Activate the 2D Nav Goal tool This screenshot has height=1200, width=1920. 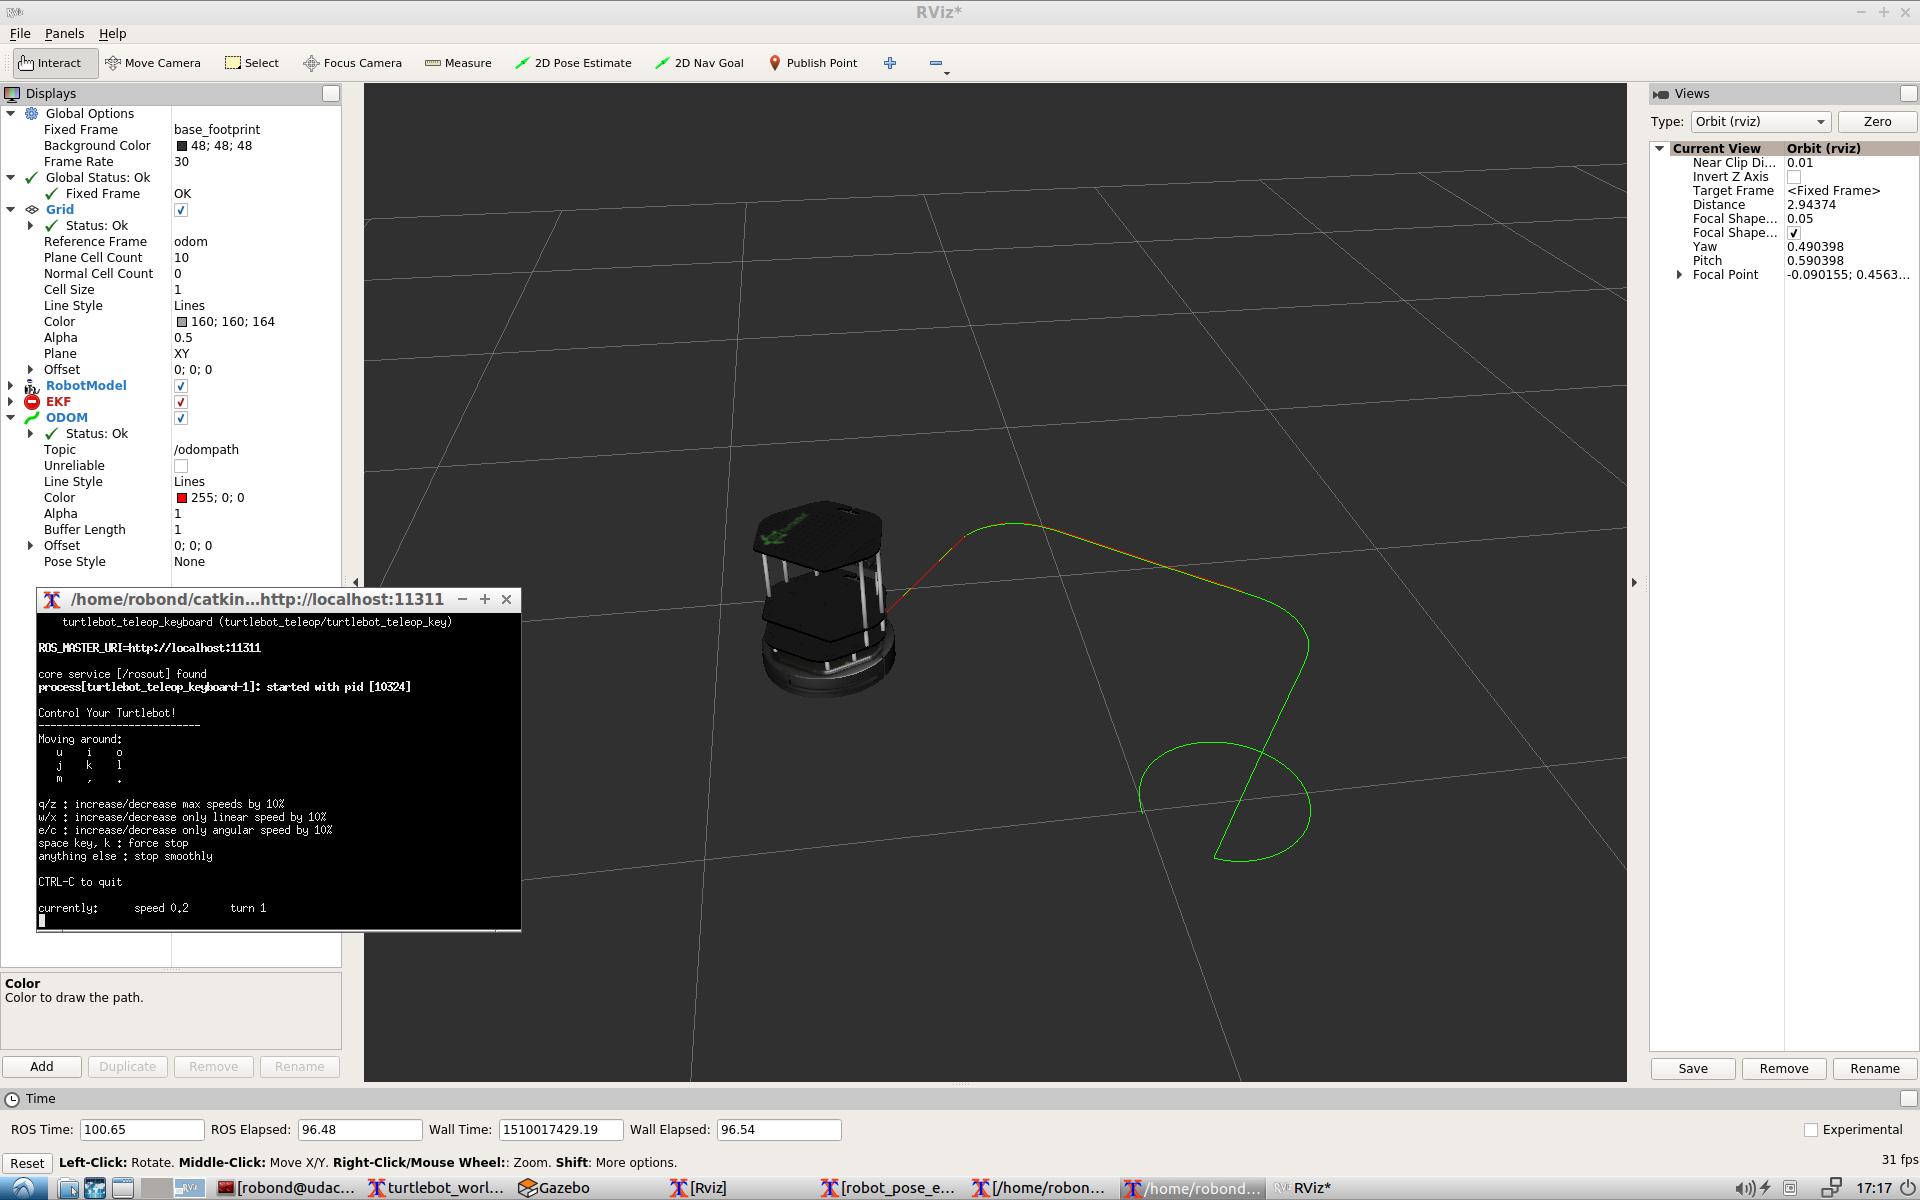coord(699,63)
